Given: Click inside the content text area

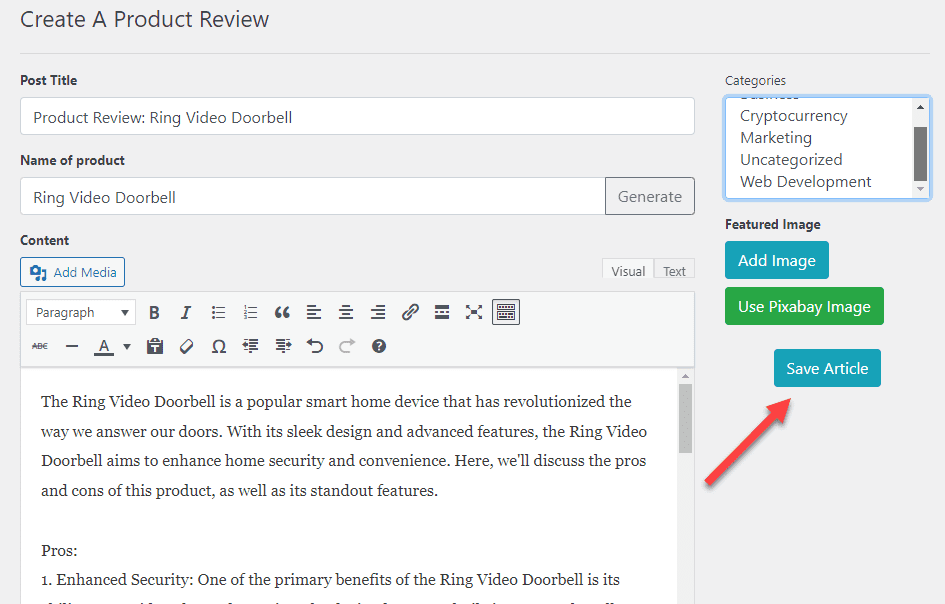Looking at the screenshot, I should (349, 486).
